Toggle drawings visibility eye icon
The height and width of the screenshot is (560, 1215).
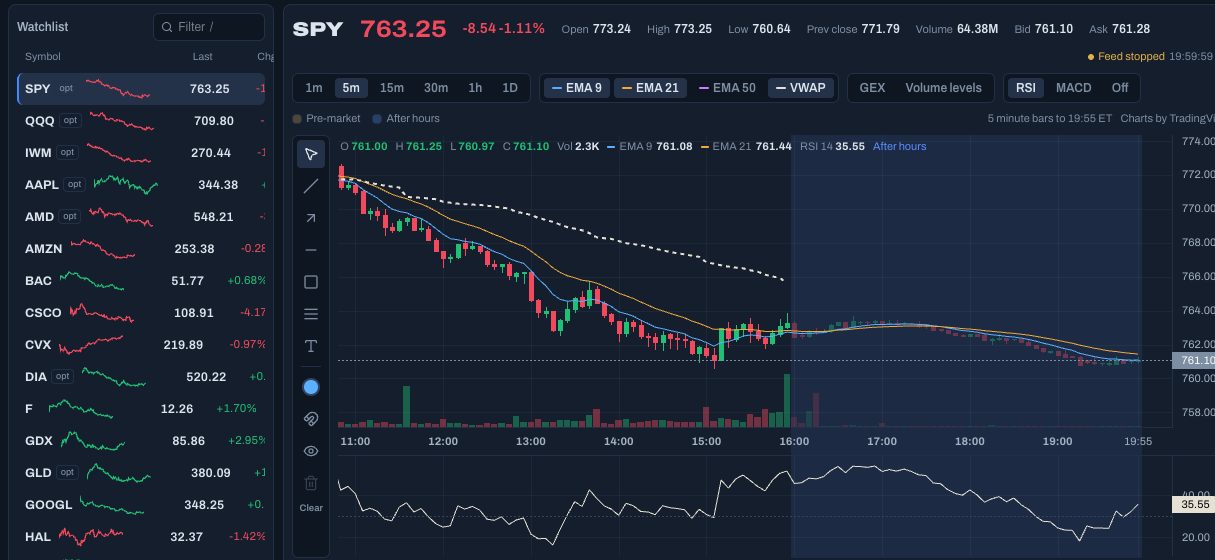(x=311, y=451)
